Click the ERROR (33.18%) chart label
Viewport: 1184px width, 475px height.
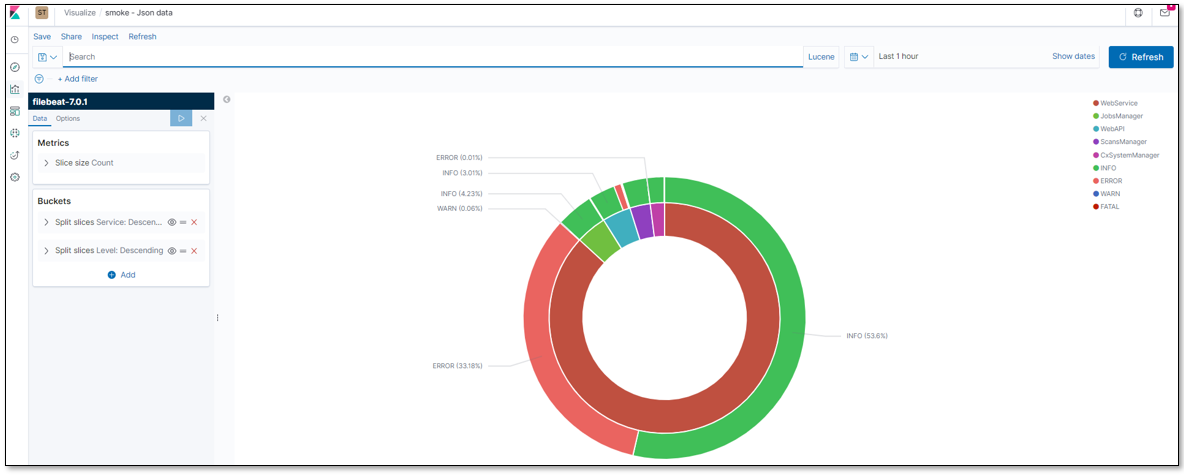(457, 366)
